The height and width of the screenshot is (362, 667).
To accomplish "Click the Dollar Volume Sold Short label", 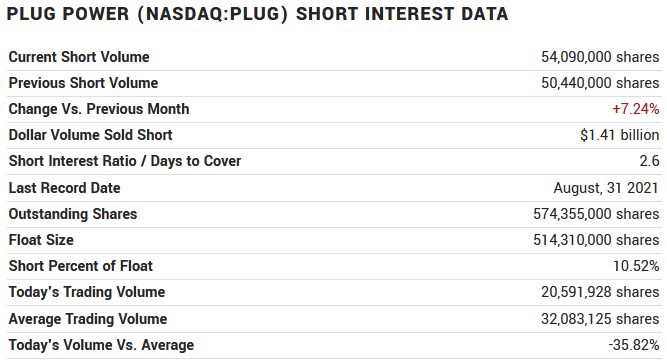I will 90,135.
